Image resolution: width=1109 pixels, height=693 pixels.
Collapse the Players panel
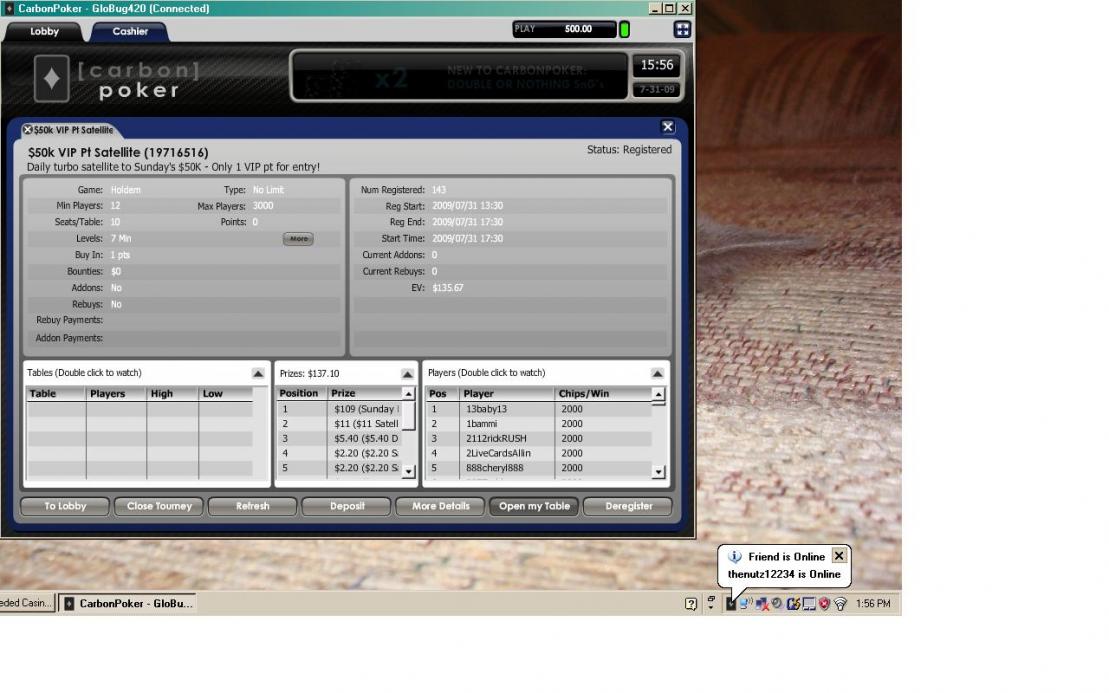pyautogui.click(x=657, y=373)
